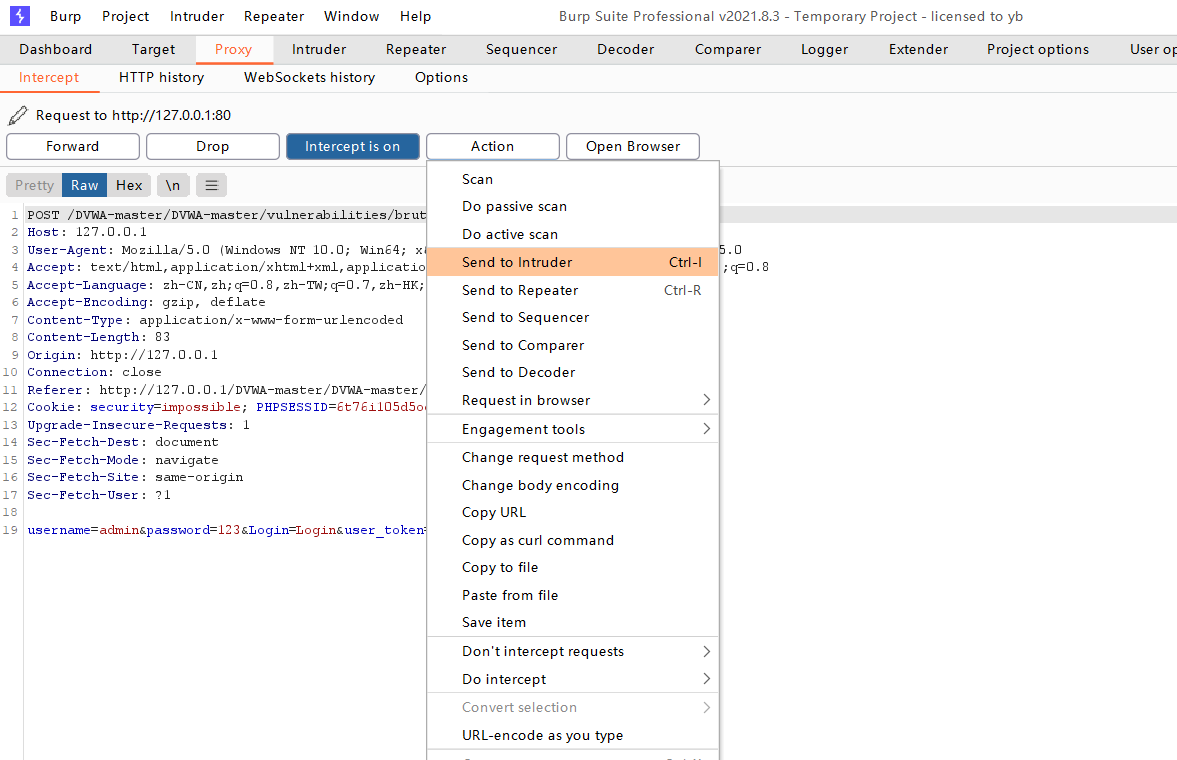Click the Content-Length: 83 header line

(99, 337)
